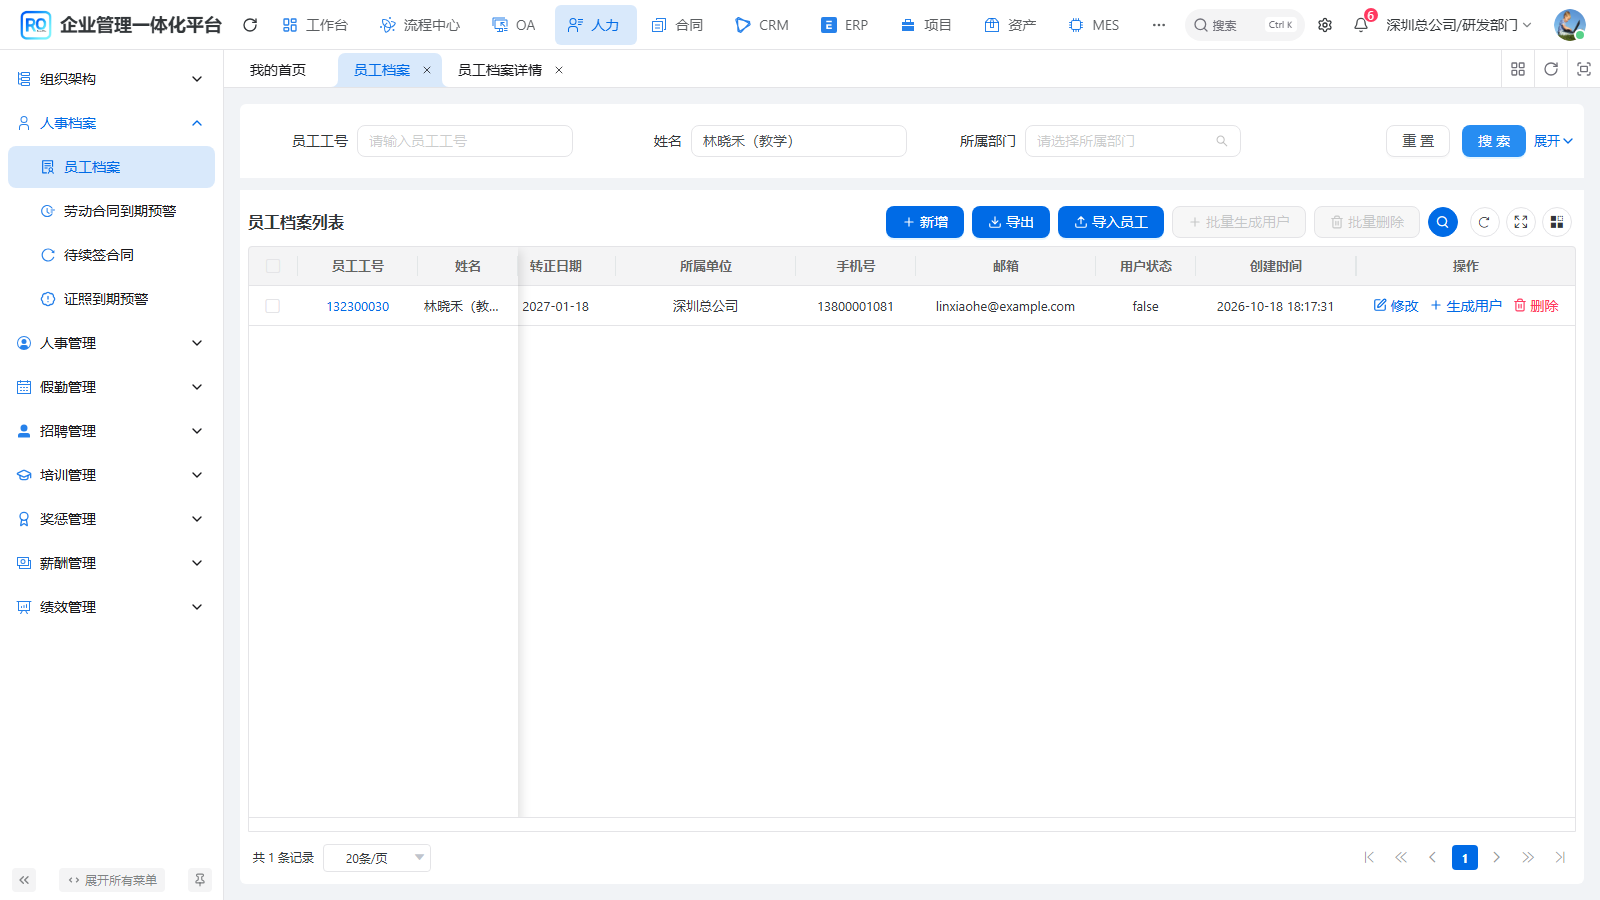
Task: Click the refresh icon next to the platform title
Action: click(x=250, y=25)
